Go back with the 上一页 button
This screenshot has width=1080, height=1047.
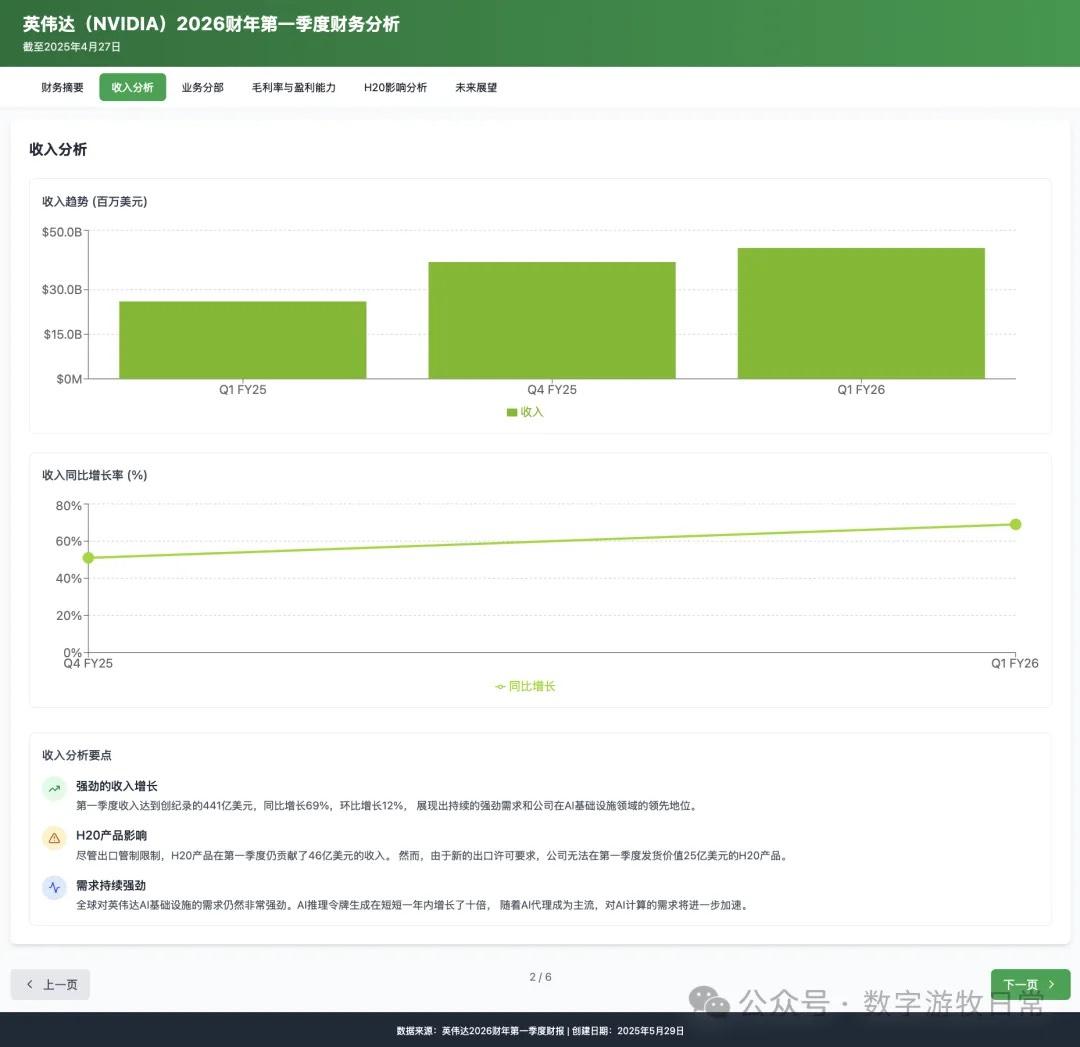(50, 985)
